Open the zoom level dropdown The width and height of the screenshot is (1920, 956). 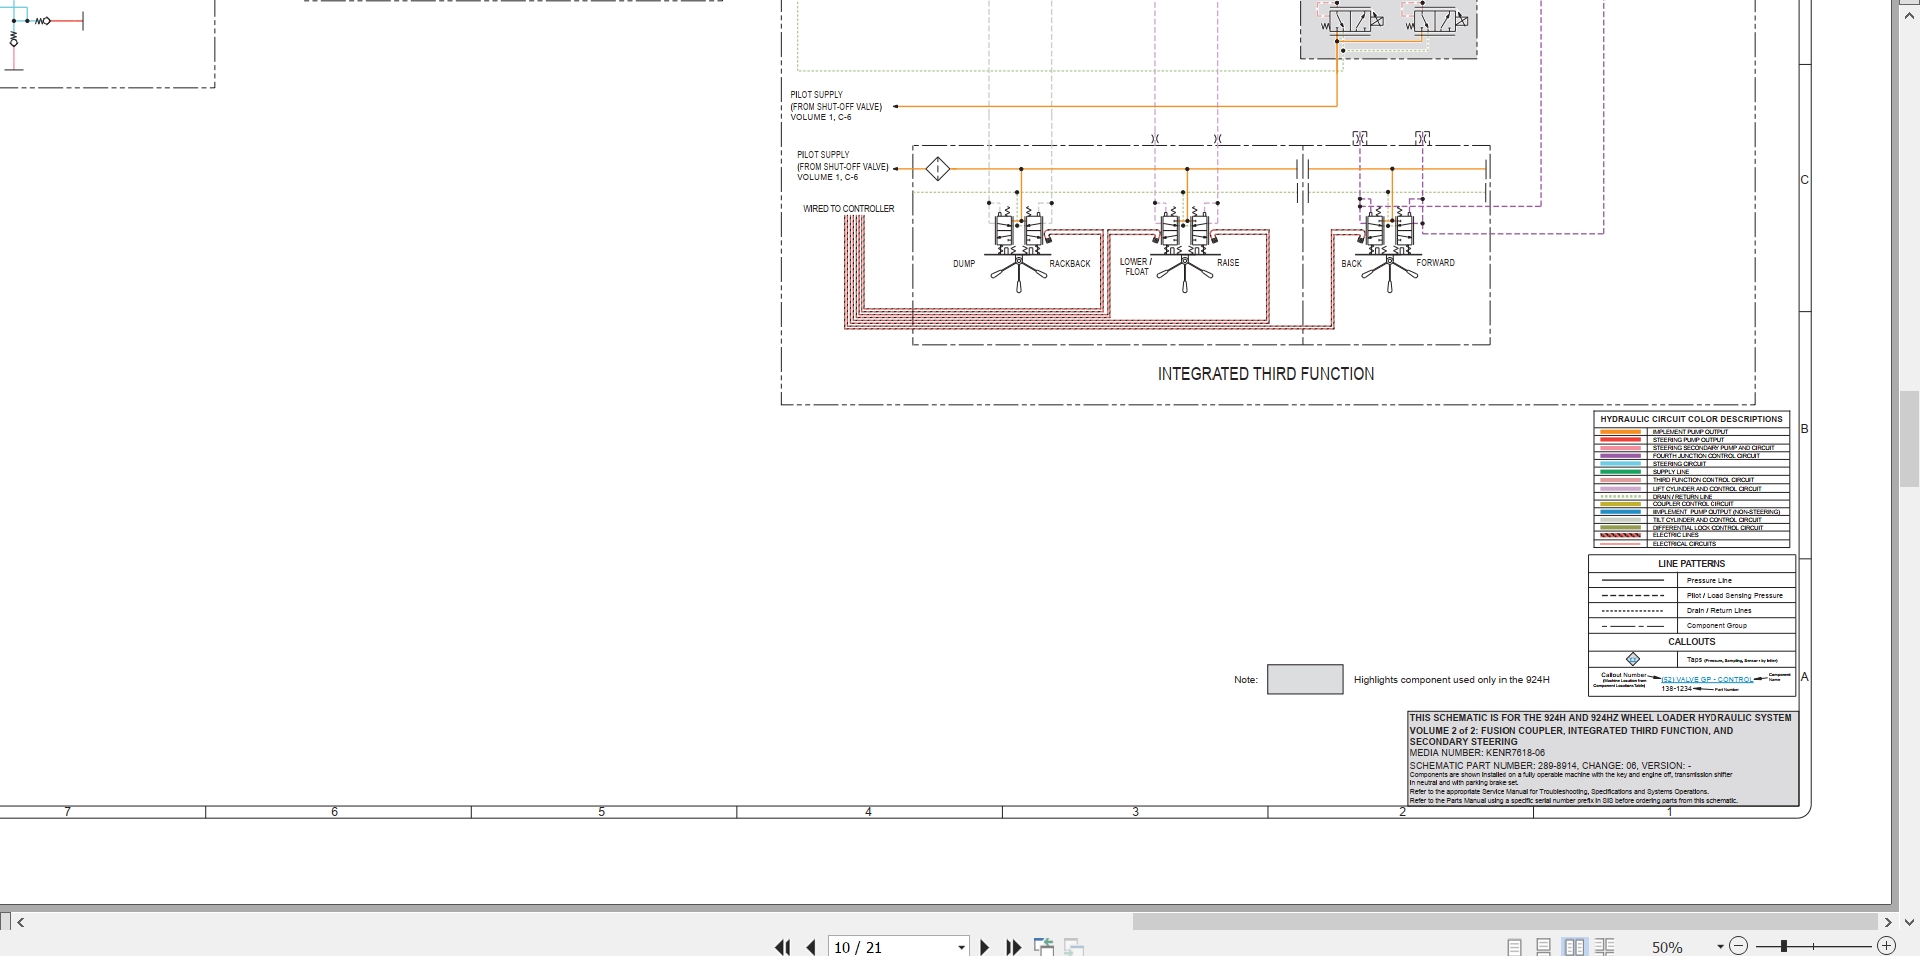tap(1720, 947)
